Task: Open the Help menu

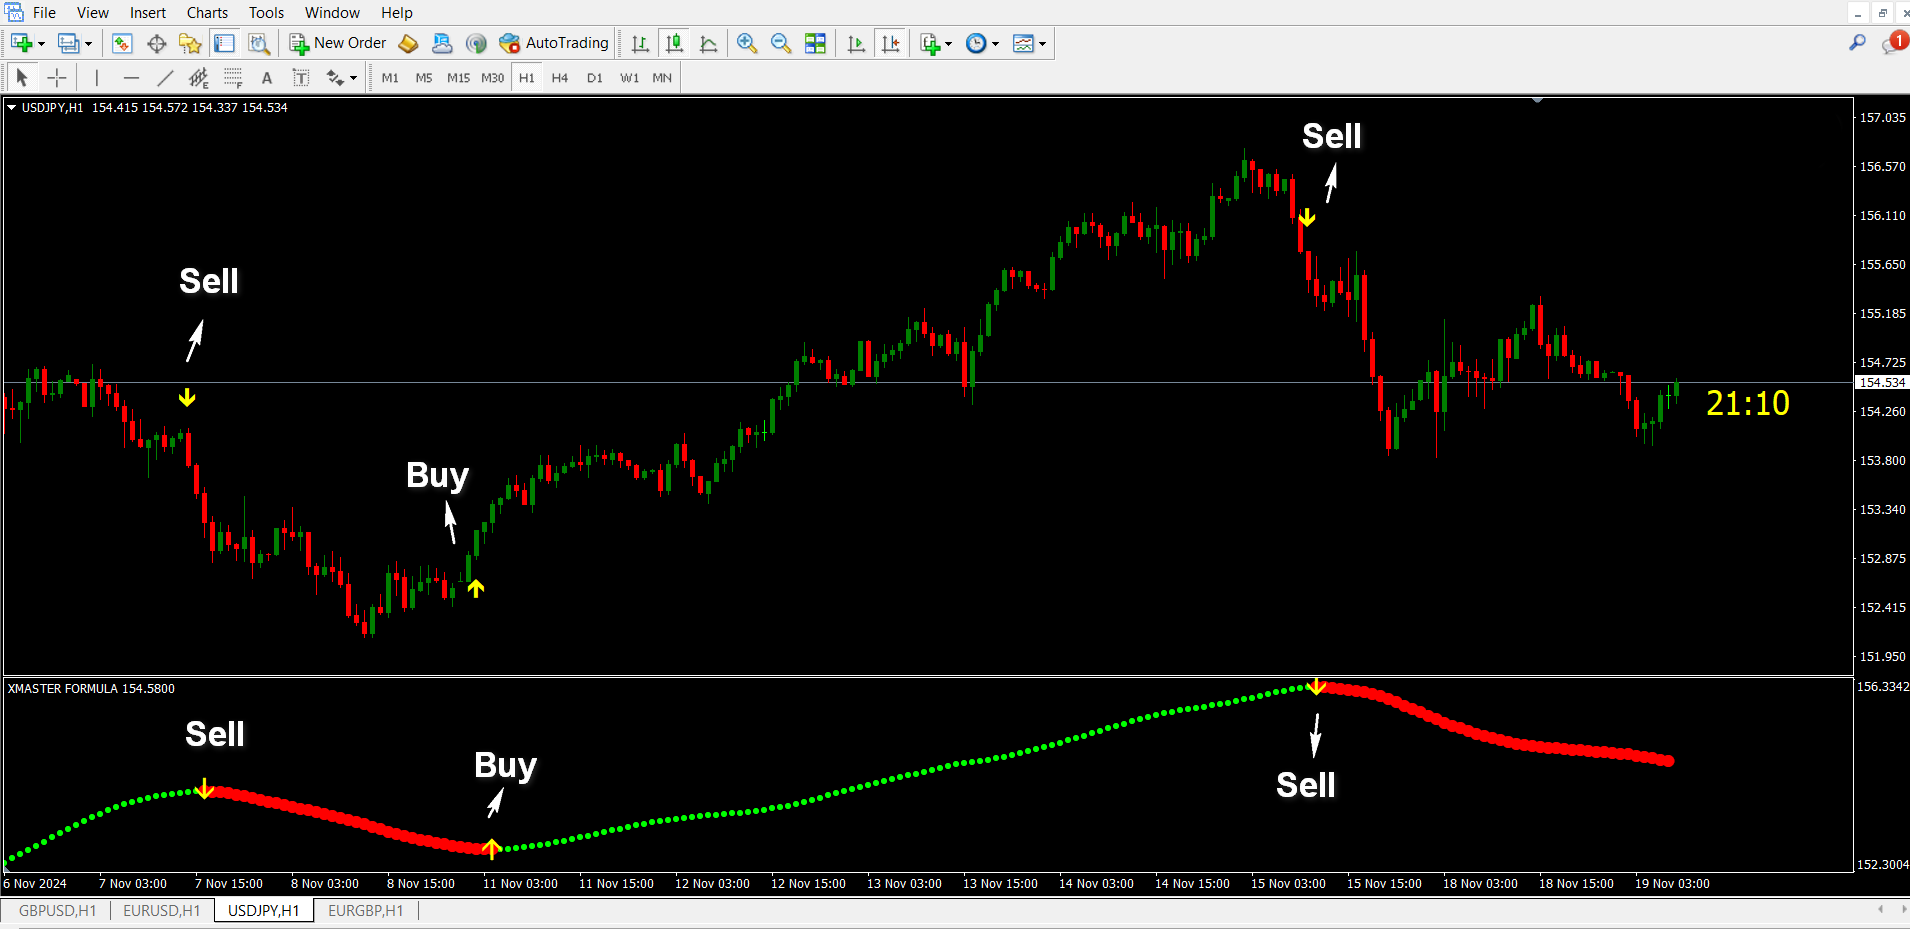Action: [396, 13]
